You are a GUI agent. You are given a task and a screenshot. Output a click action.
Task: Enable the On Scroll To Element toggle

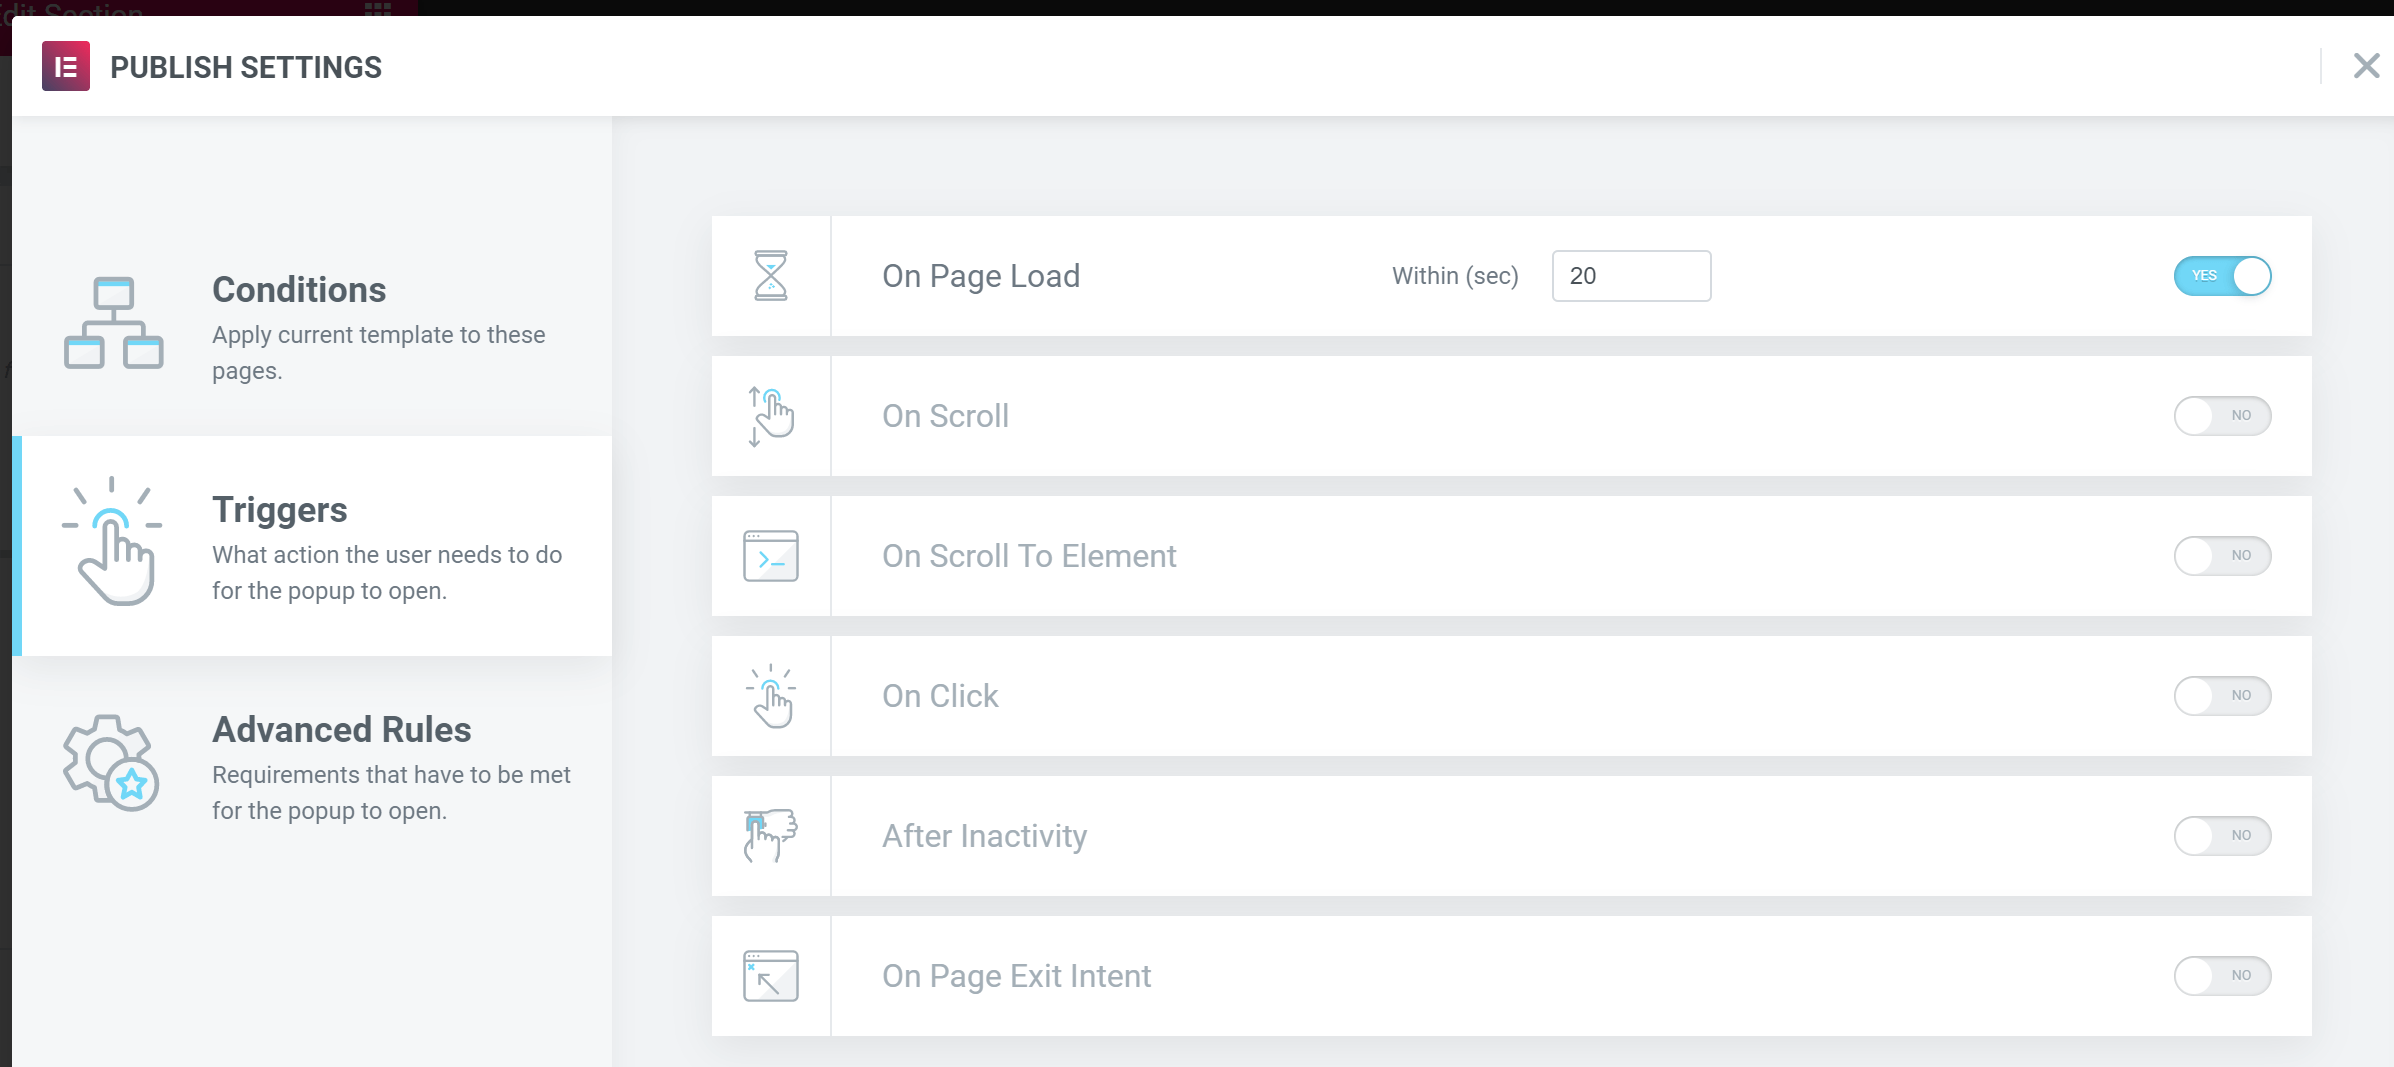tap(2222, 556)
